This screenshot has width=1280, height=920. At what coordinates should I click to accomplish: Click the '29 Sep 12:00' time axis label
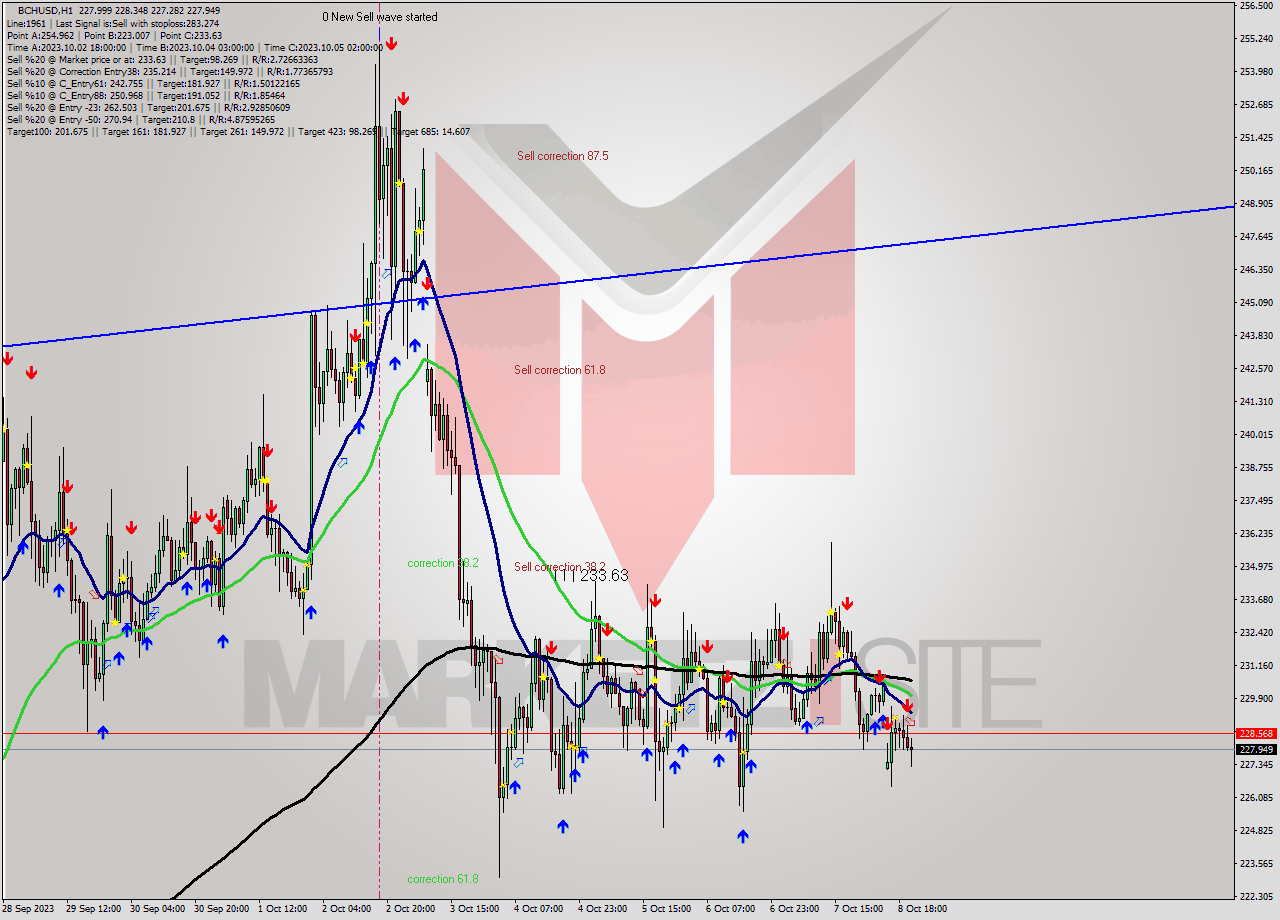pos(93,909)
